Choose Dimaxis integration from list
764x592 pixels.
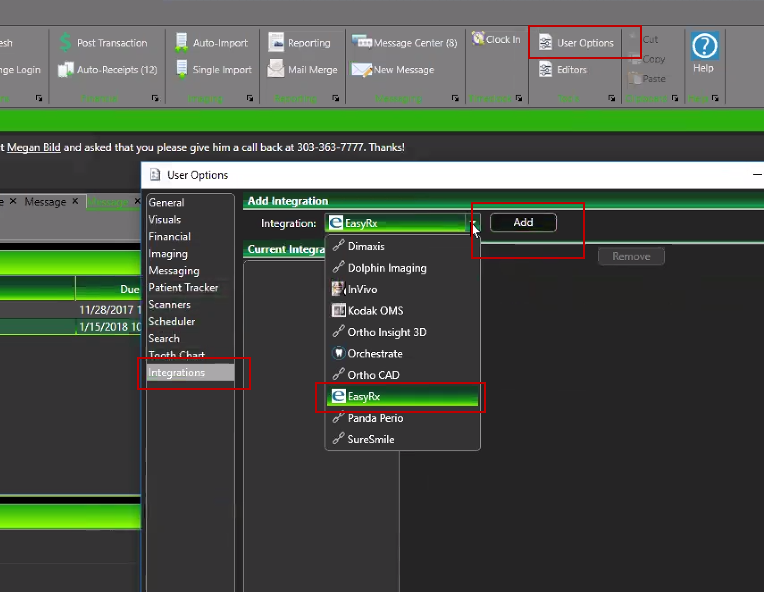(x=402, y=246)
